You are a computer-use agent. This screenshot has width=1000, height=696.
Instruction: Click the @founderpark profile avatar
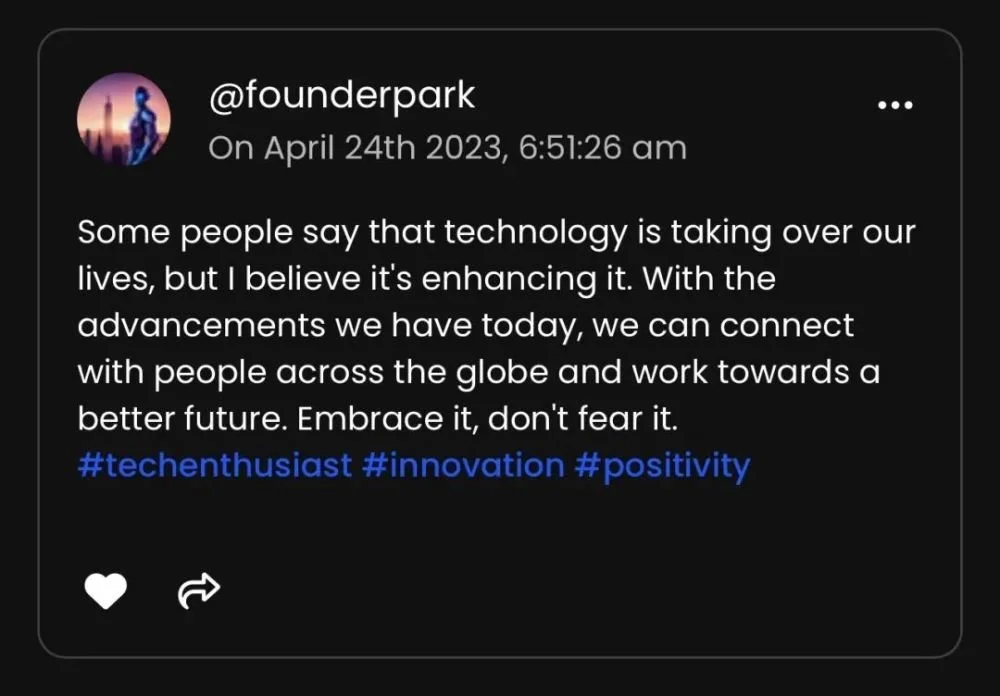[124, 119]
